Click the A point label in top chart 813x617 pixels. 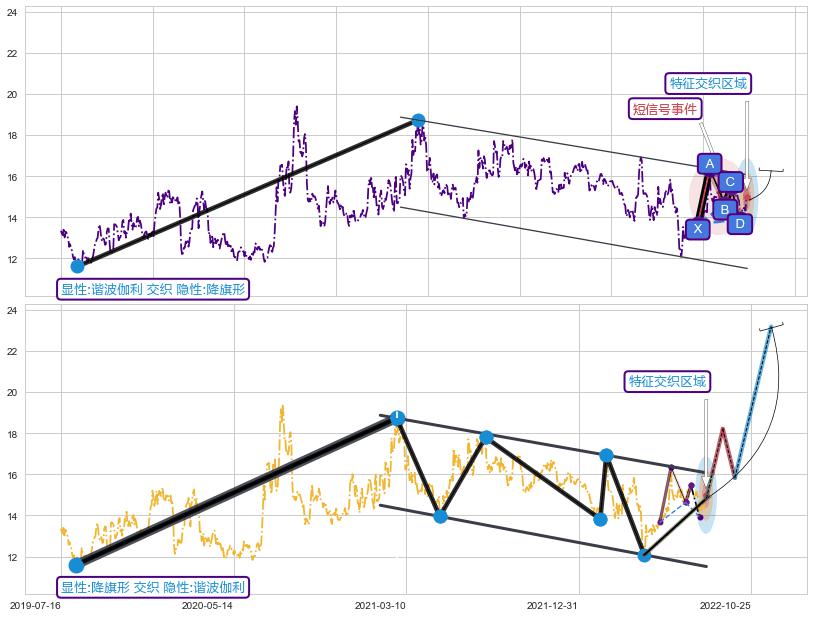tap(709, 164)
